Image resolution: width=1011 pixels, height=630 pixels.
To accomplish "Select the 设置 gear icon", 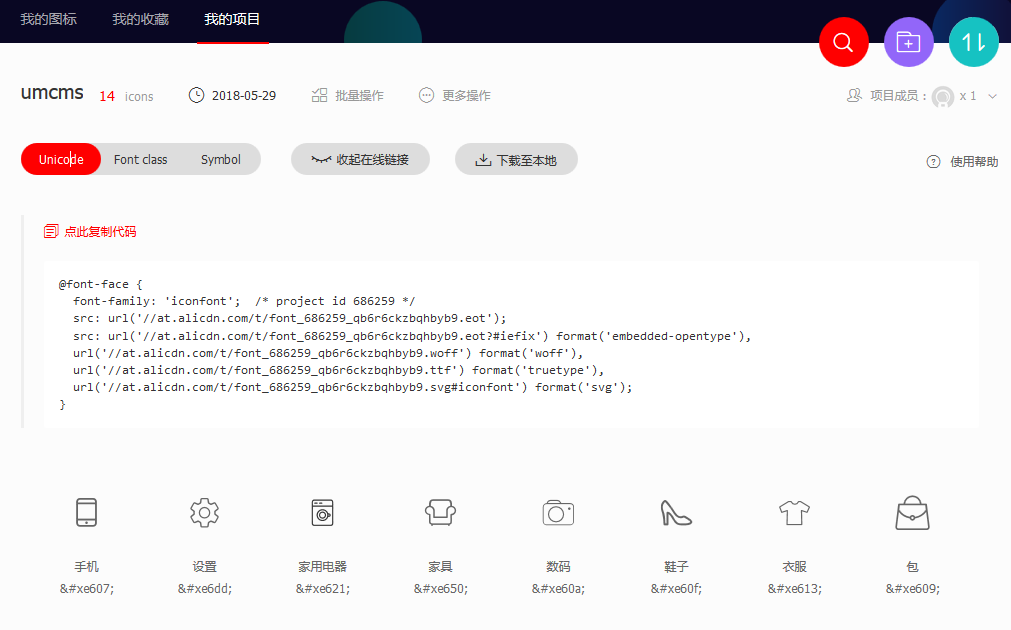I will (x=204, y=511).
